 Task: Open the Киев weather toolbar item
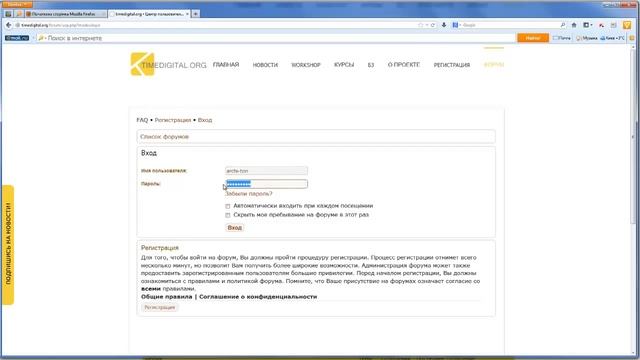click(612, 38)
